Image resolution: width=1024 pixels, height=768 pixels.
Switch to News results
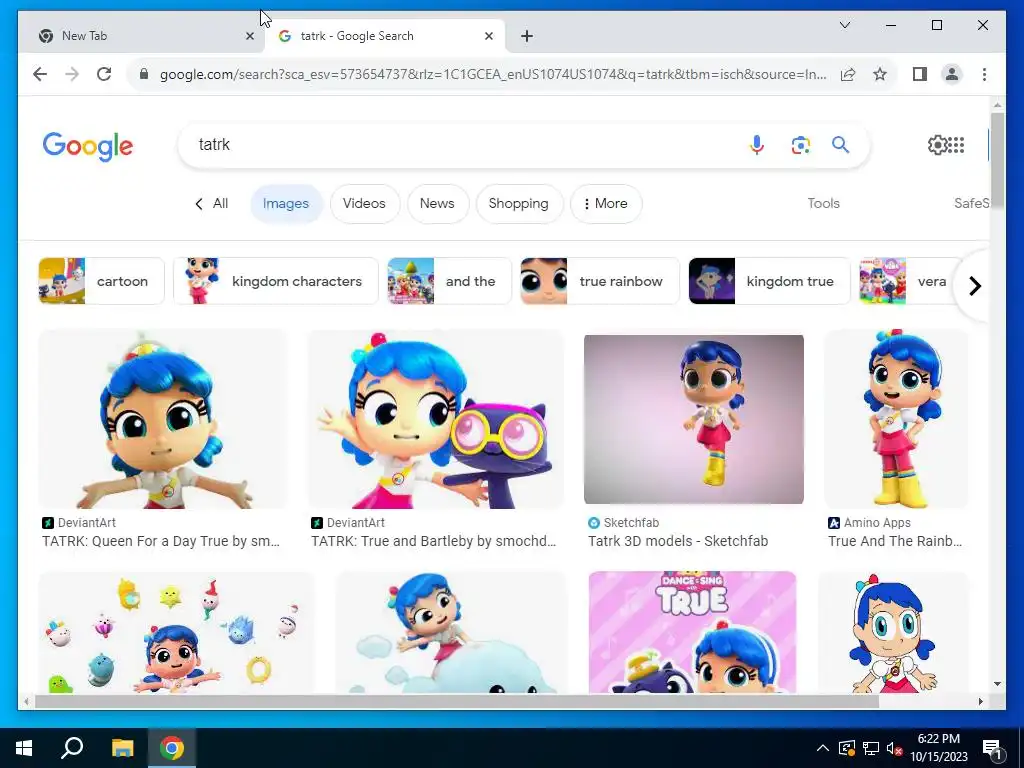(x=437, y=203)
